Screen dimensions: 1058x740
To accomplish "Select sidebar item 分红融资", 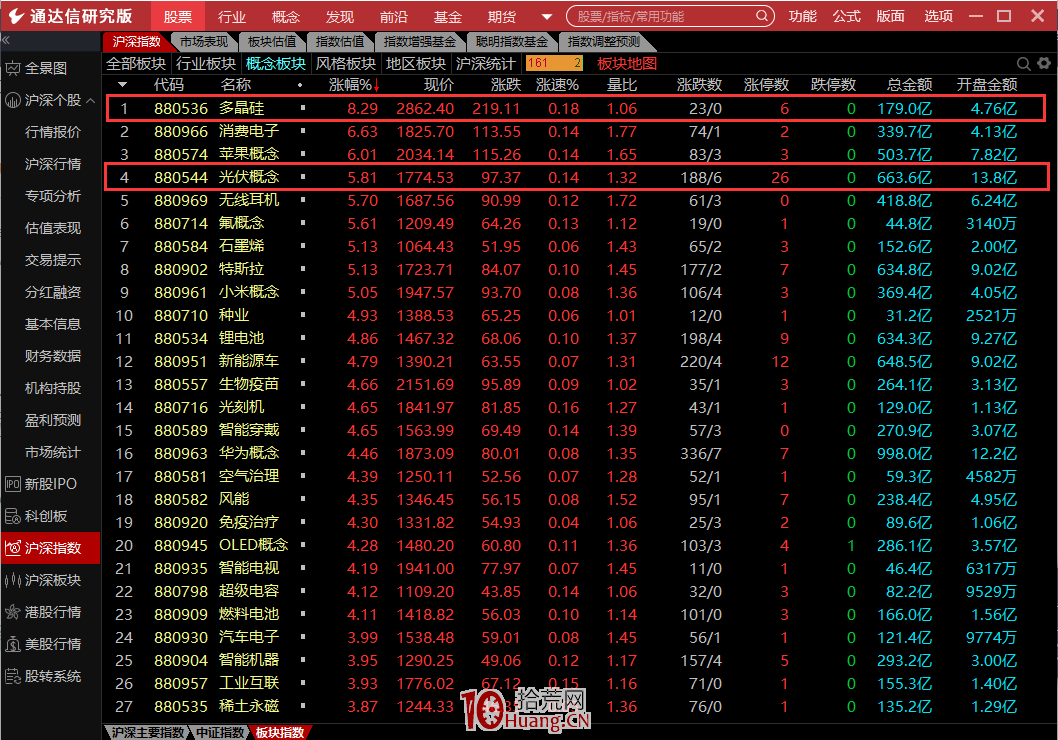I will click(53, 292).
